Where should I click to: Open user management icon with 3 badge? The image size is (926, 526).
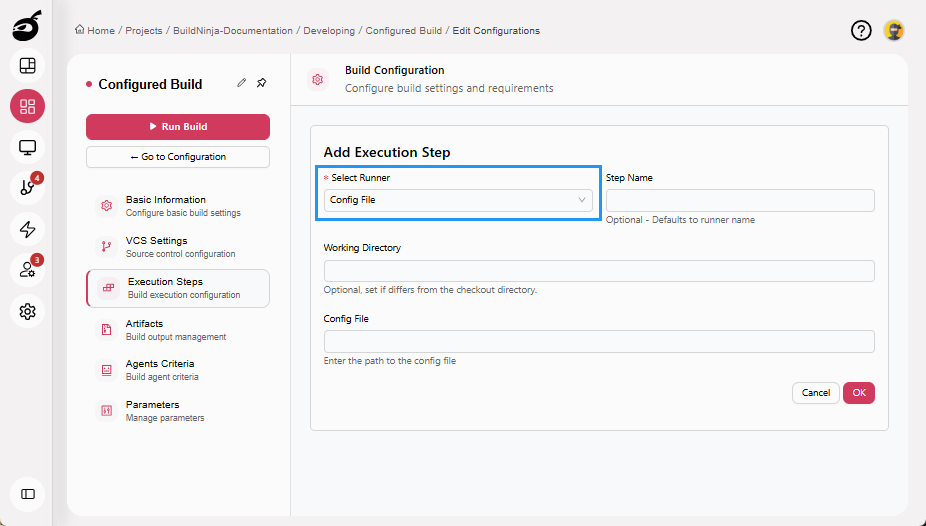[27, 270]
